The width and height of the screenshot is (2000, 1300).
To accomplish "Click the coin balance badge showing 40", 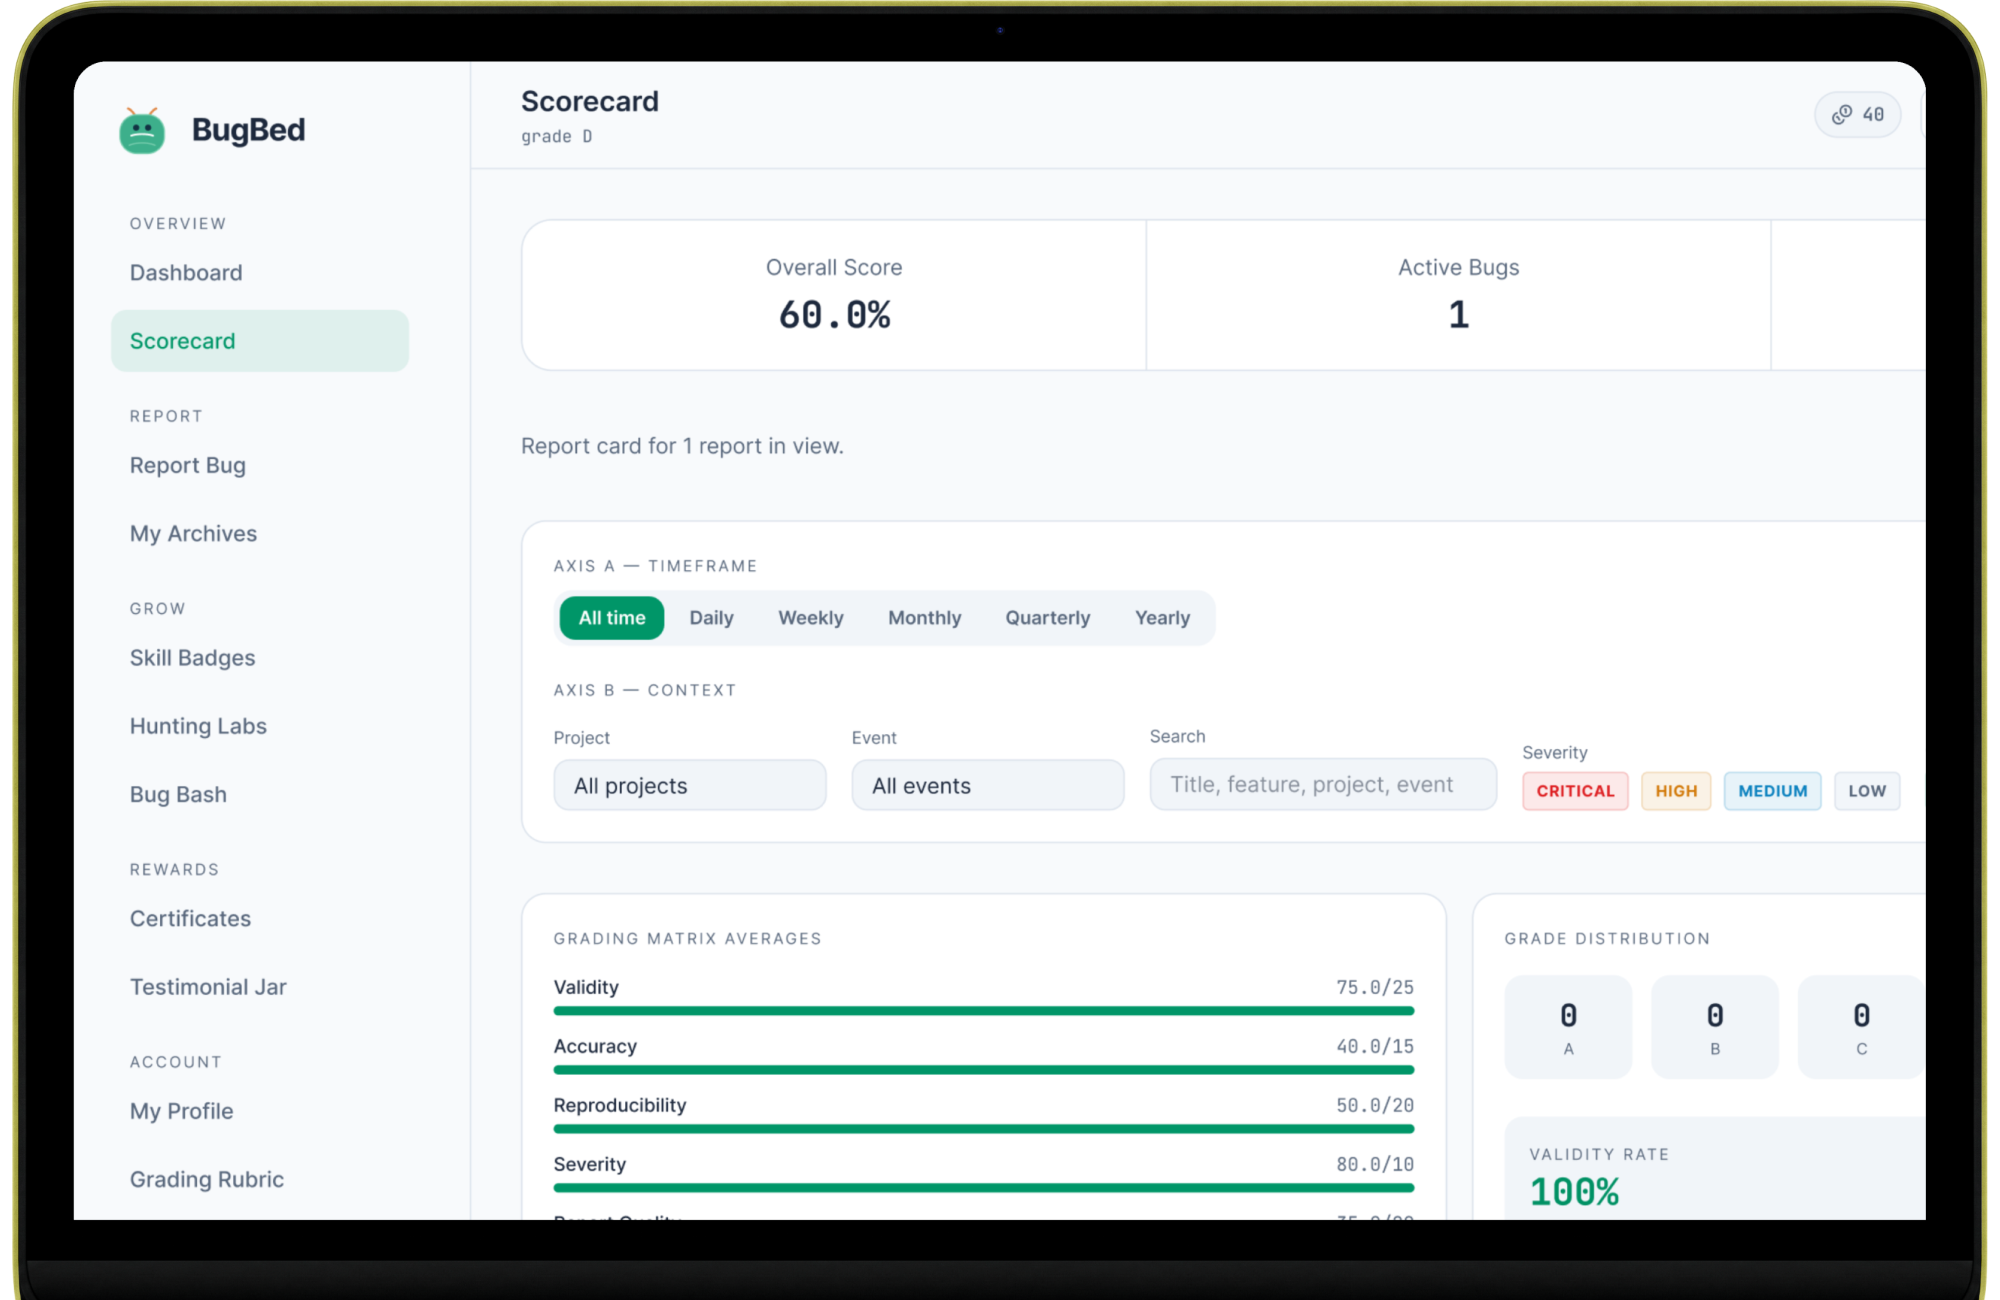I will [1858, 115].
